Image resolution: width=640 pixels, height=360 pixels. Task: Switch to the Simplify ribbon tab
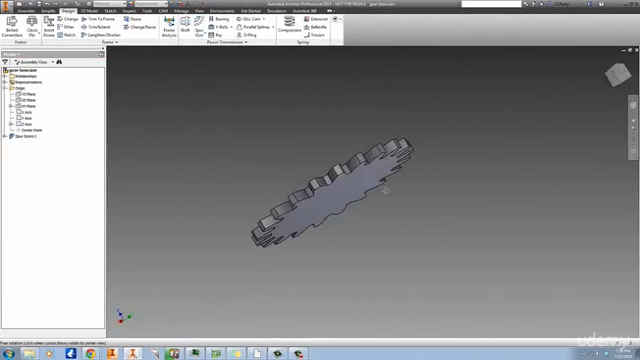tap(48, 11)
